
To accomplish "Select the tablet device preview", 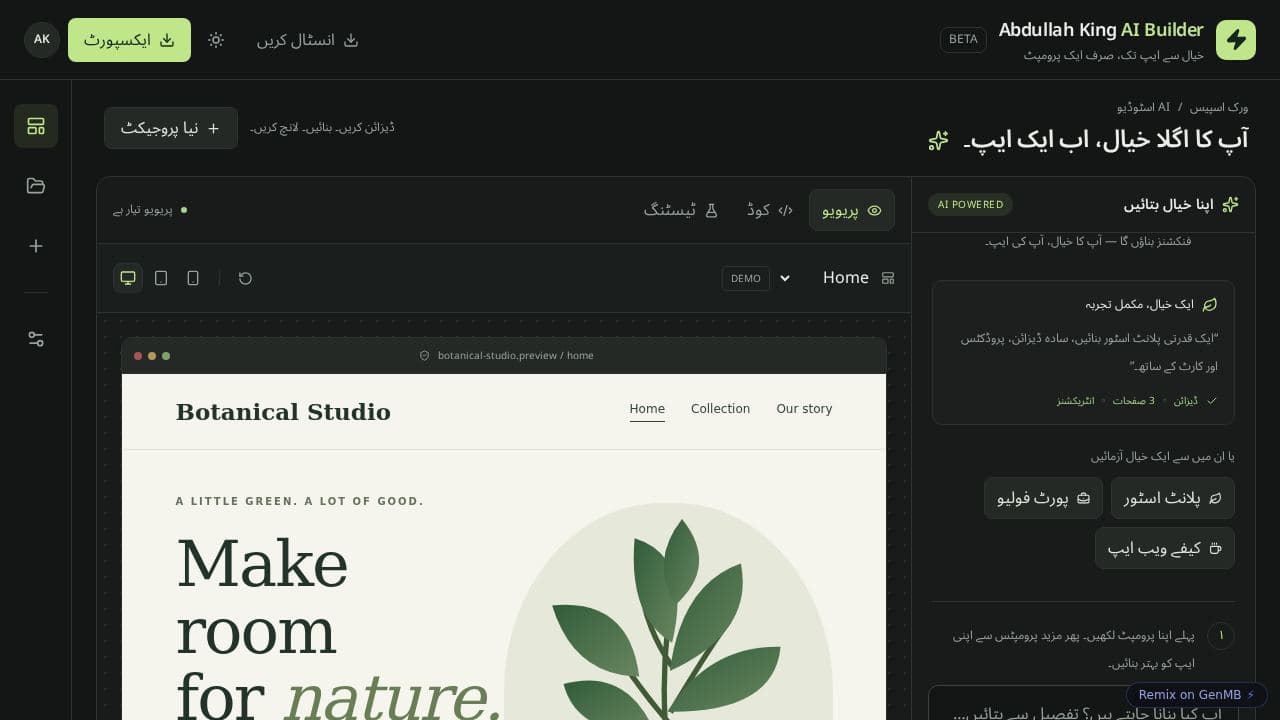I will pyautogui.click(x=161, y=278).
